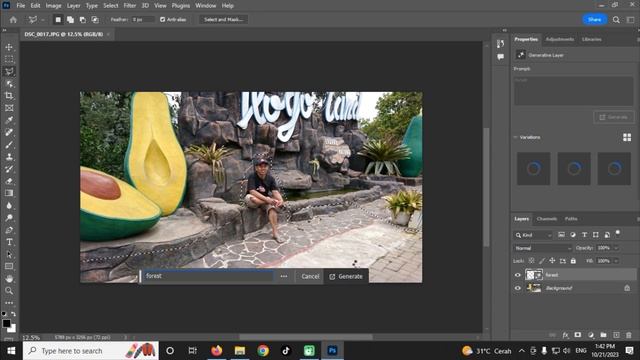The image size is (640, 360).
Task: Select the Rectangular Marquee tool
Action: tap(9, 59)
